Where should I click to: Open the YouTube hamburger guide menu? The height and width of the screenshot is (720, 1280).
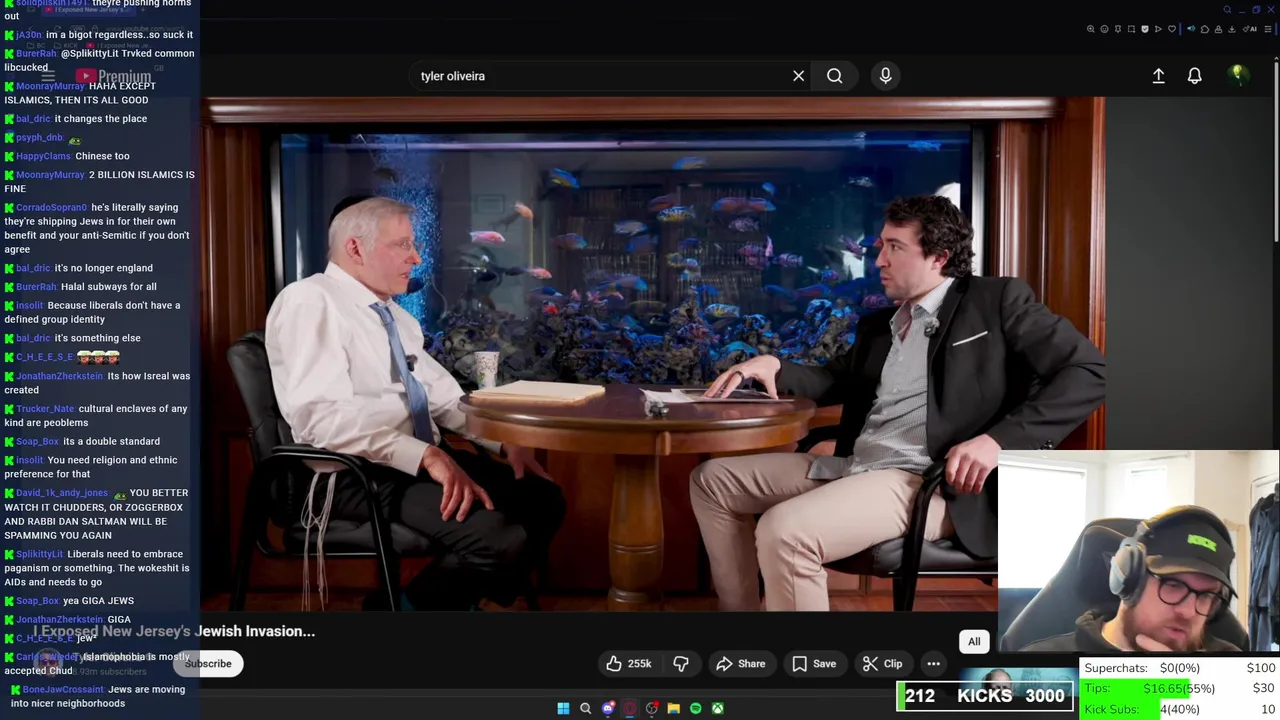click(x=47, y=76)
